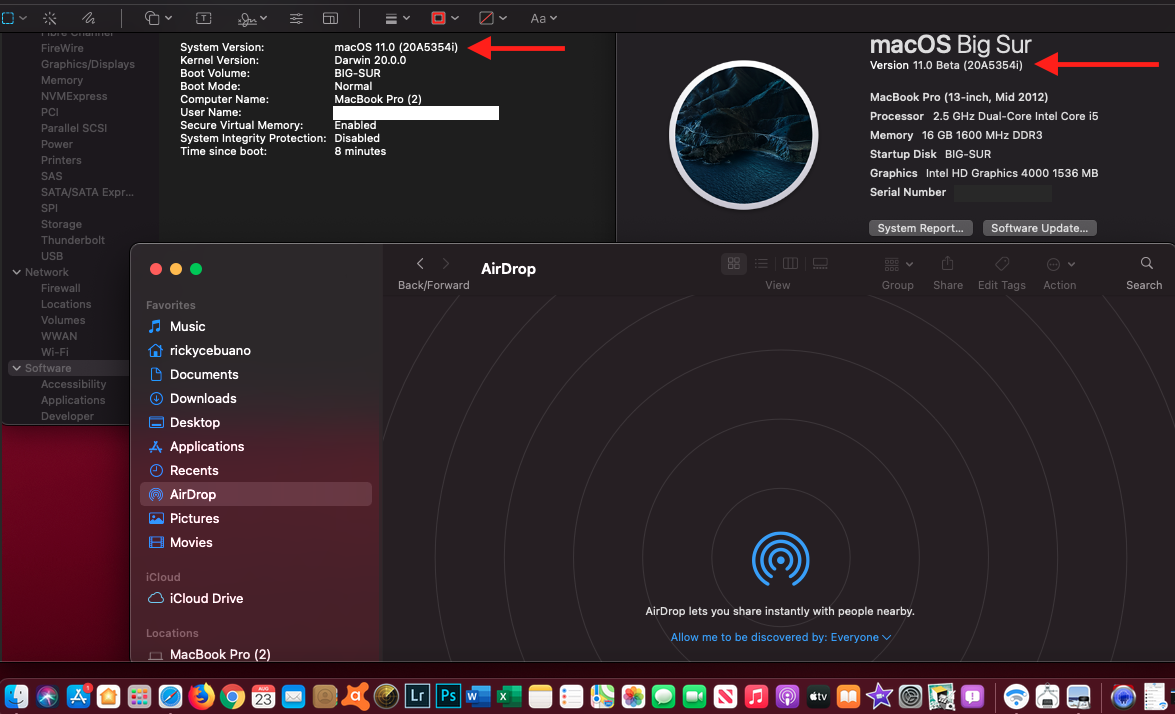Open the Adjust Size tool
The width and height of the screenshot is (1175, 714).
pos(330,18)
